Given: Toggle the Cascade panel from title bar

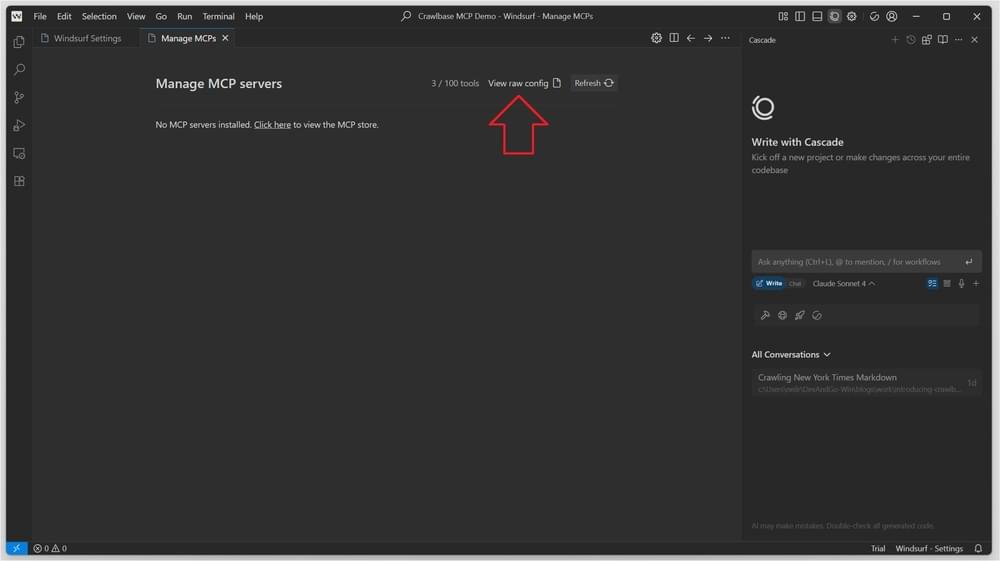Looking at the screenshot, I should 834,16.
